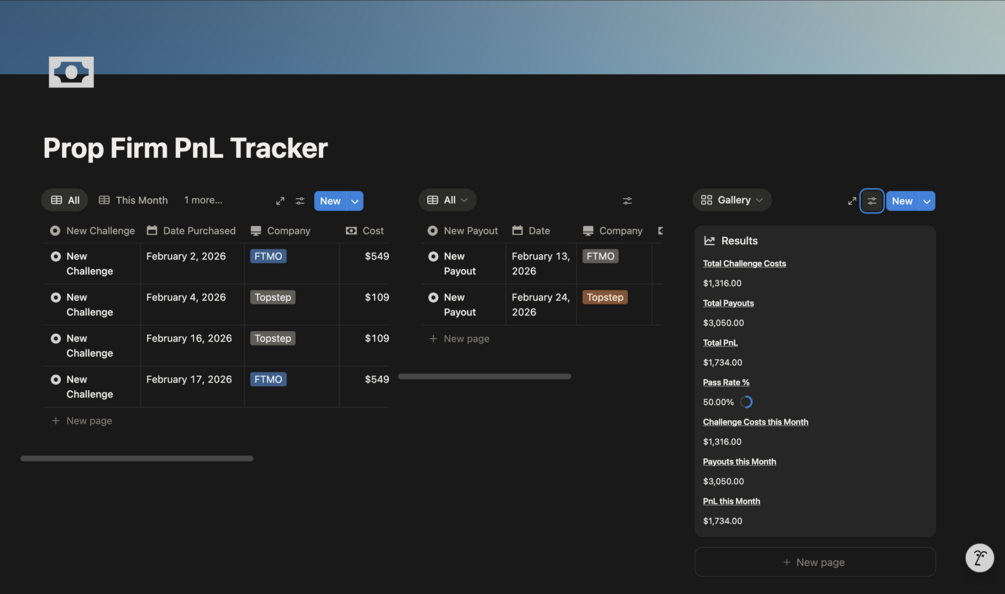This screenshot has height=594, width=1005.
Task: Expand the gallery database to full page
Action: [x=852, y=201]
